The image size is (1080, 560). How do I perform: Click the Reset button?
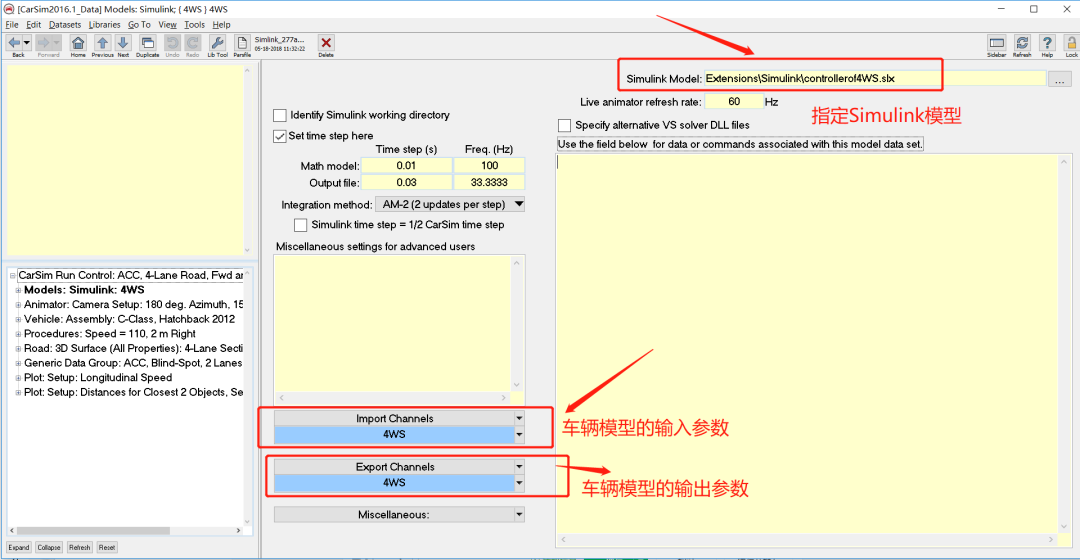tap(107, 548)
